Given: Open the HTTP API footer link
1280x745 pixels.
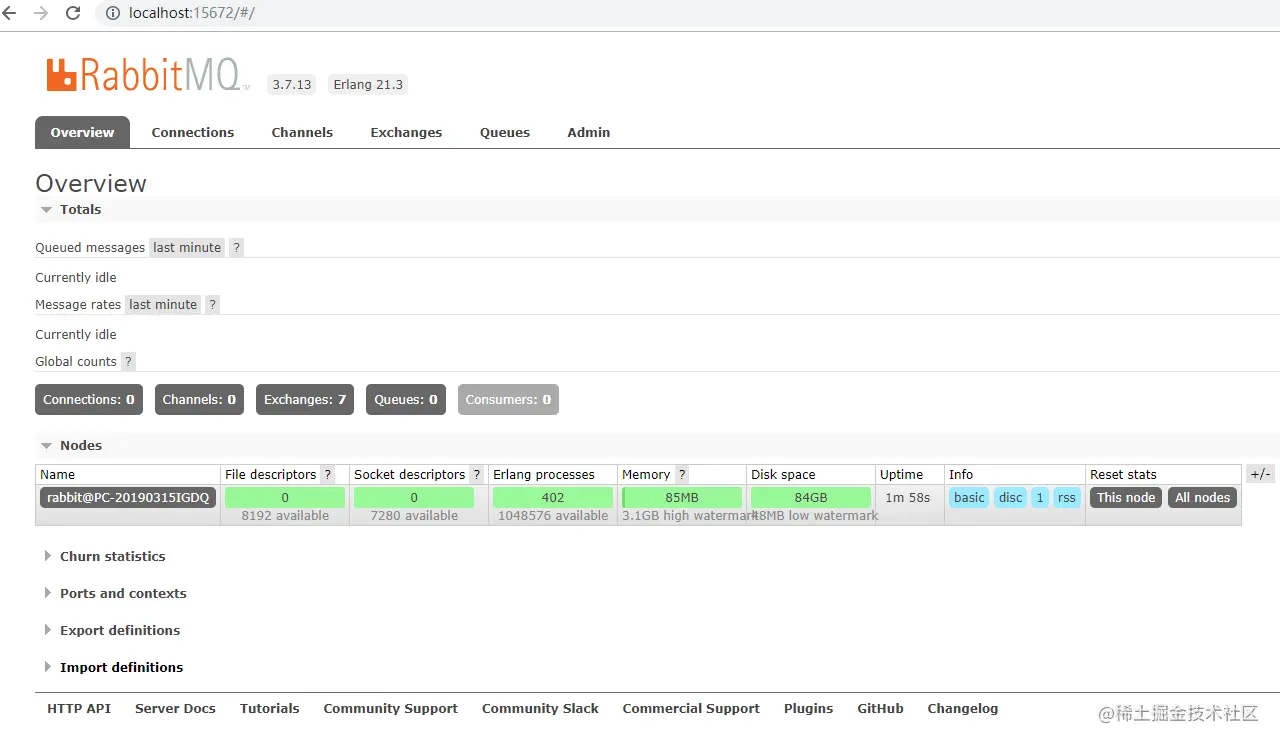Looking at the screenshot, I should [79, 709].
